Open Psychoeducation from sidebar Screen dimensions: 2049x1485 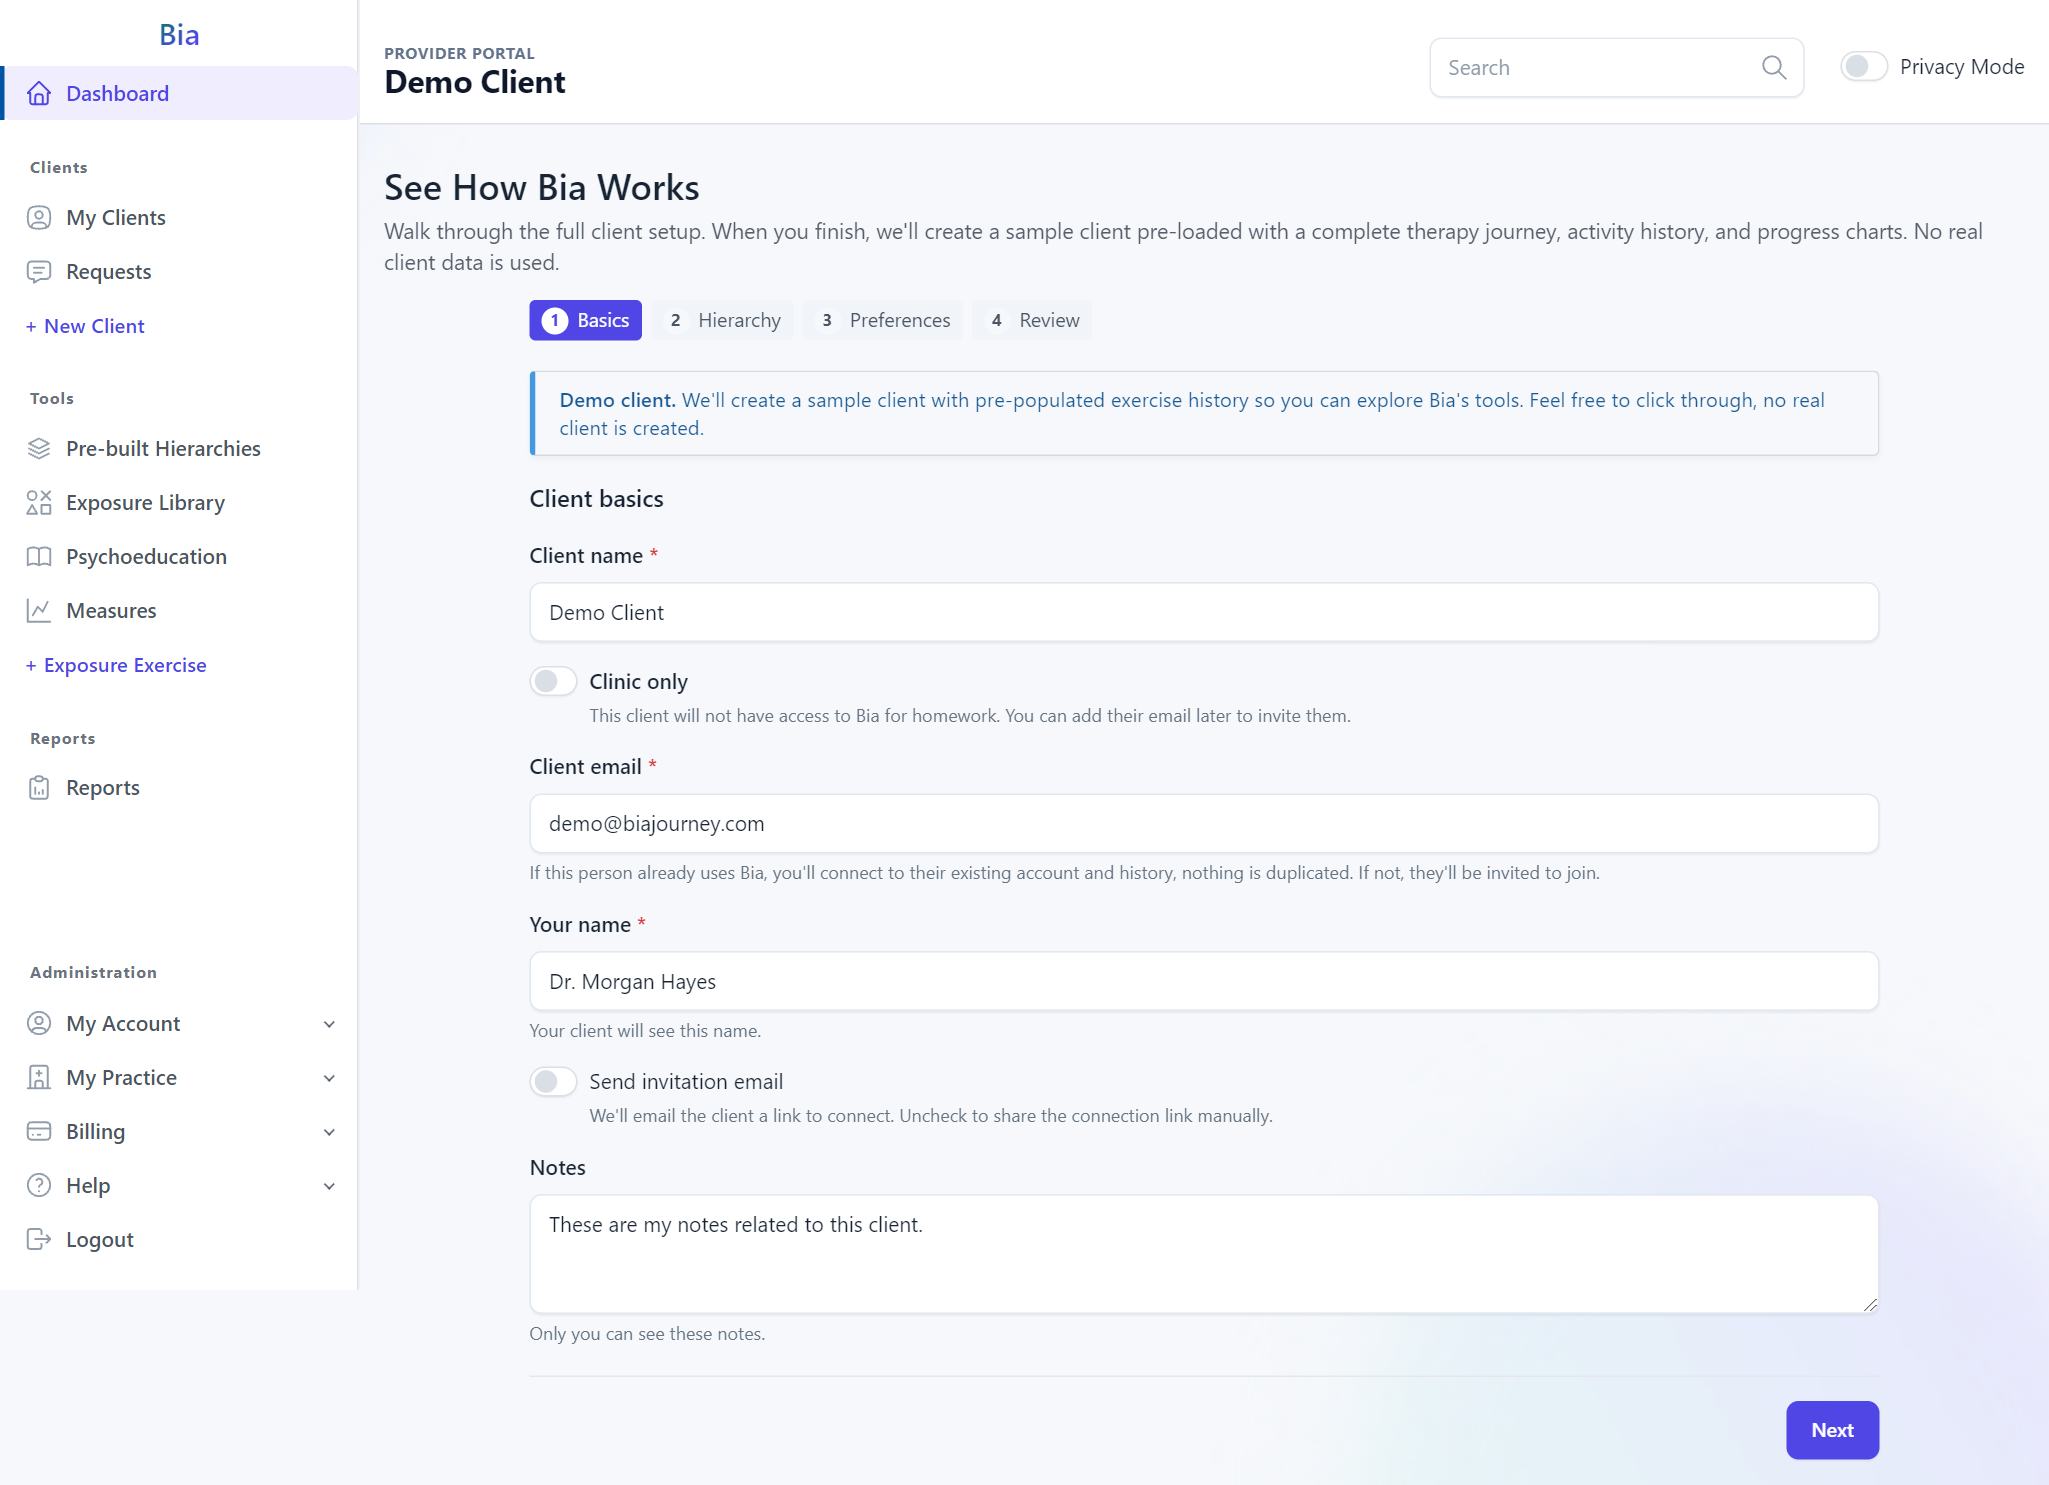click(179, 556)
